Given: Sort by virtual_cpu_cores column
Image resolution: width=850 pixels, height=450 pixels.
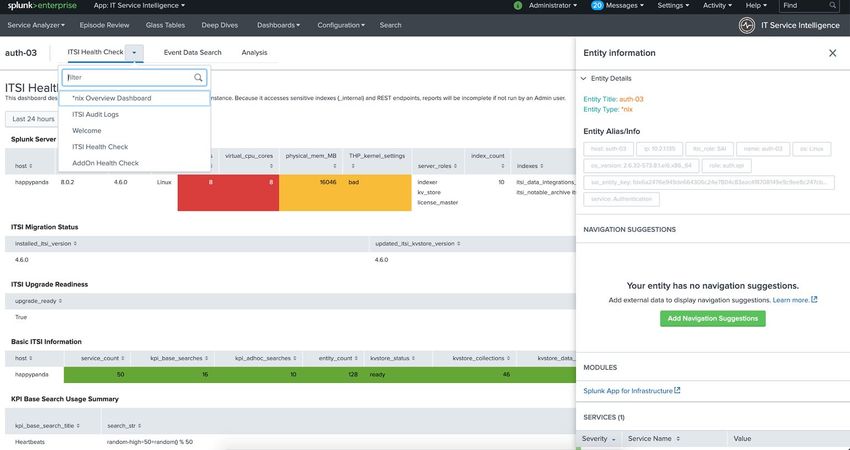Looking at the screenshot, I should [x=249, y=160].
